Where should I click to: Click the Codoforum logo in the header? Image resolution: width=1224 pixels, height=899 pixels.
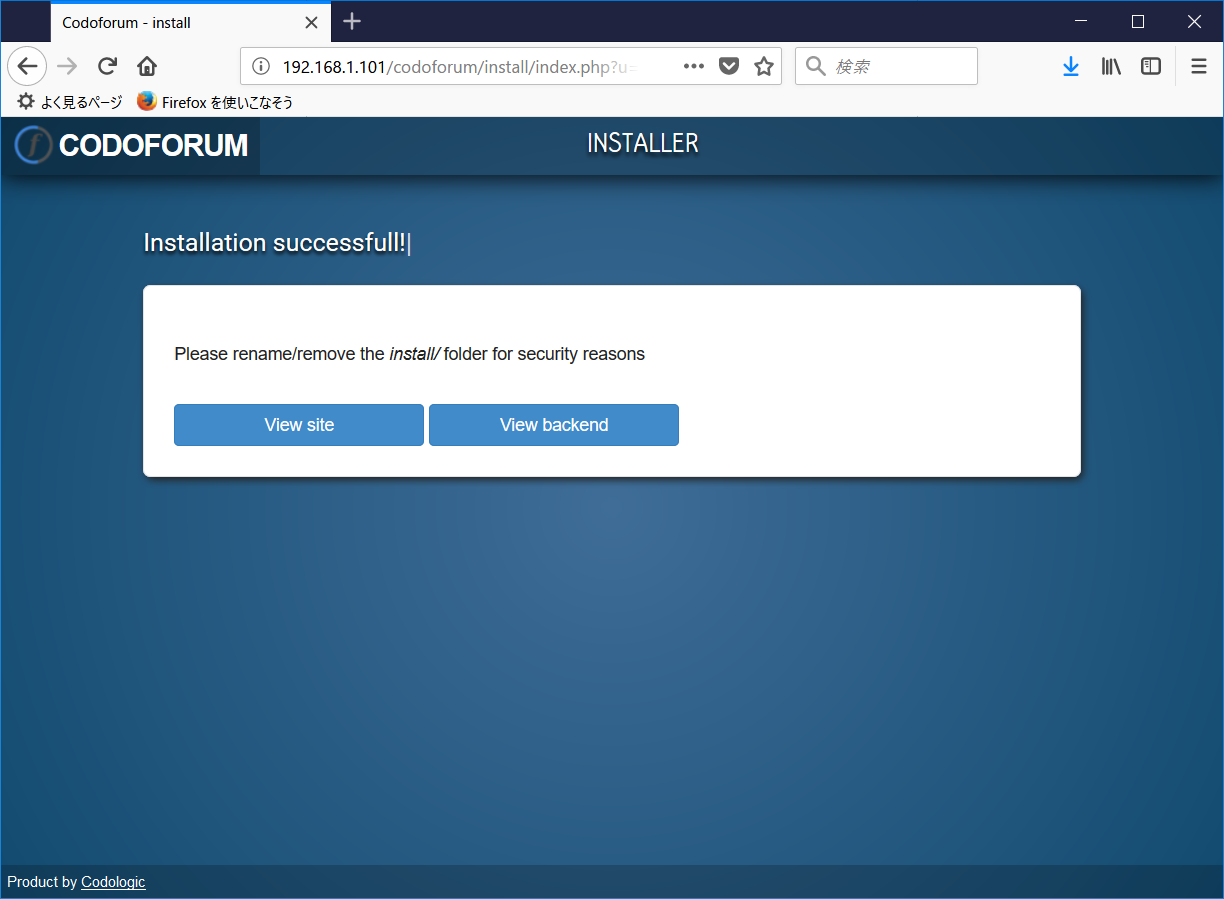[x=130, y=144]
